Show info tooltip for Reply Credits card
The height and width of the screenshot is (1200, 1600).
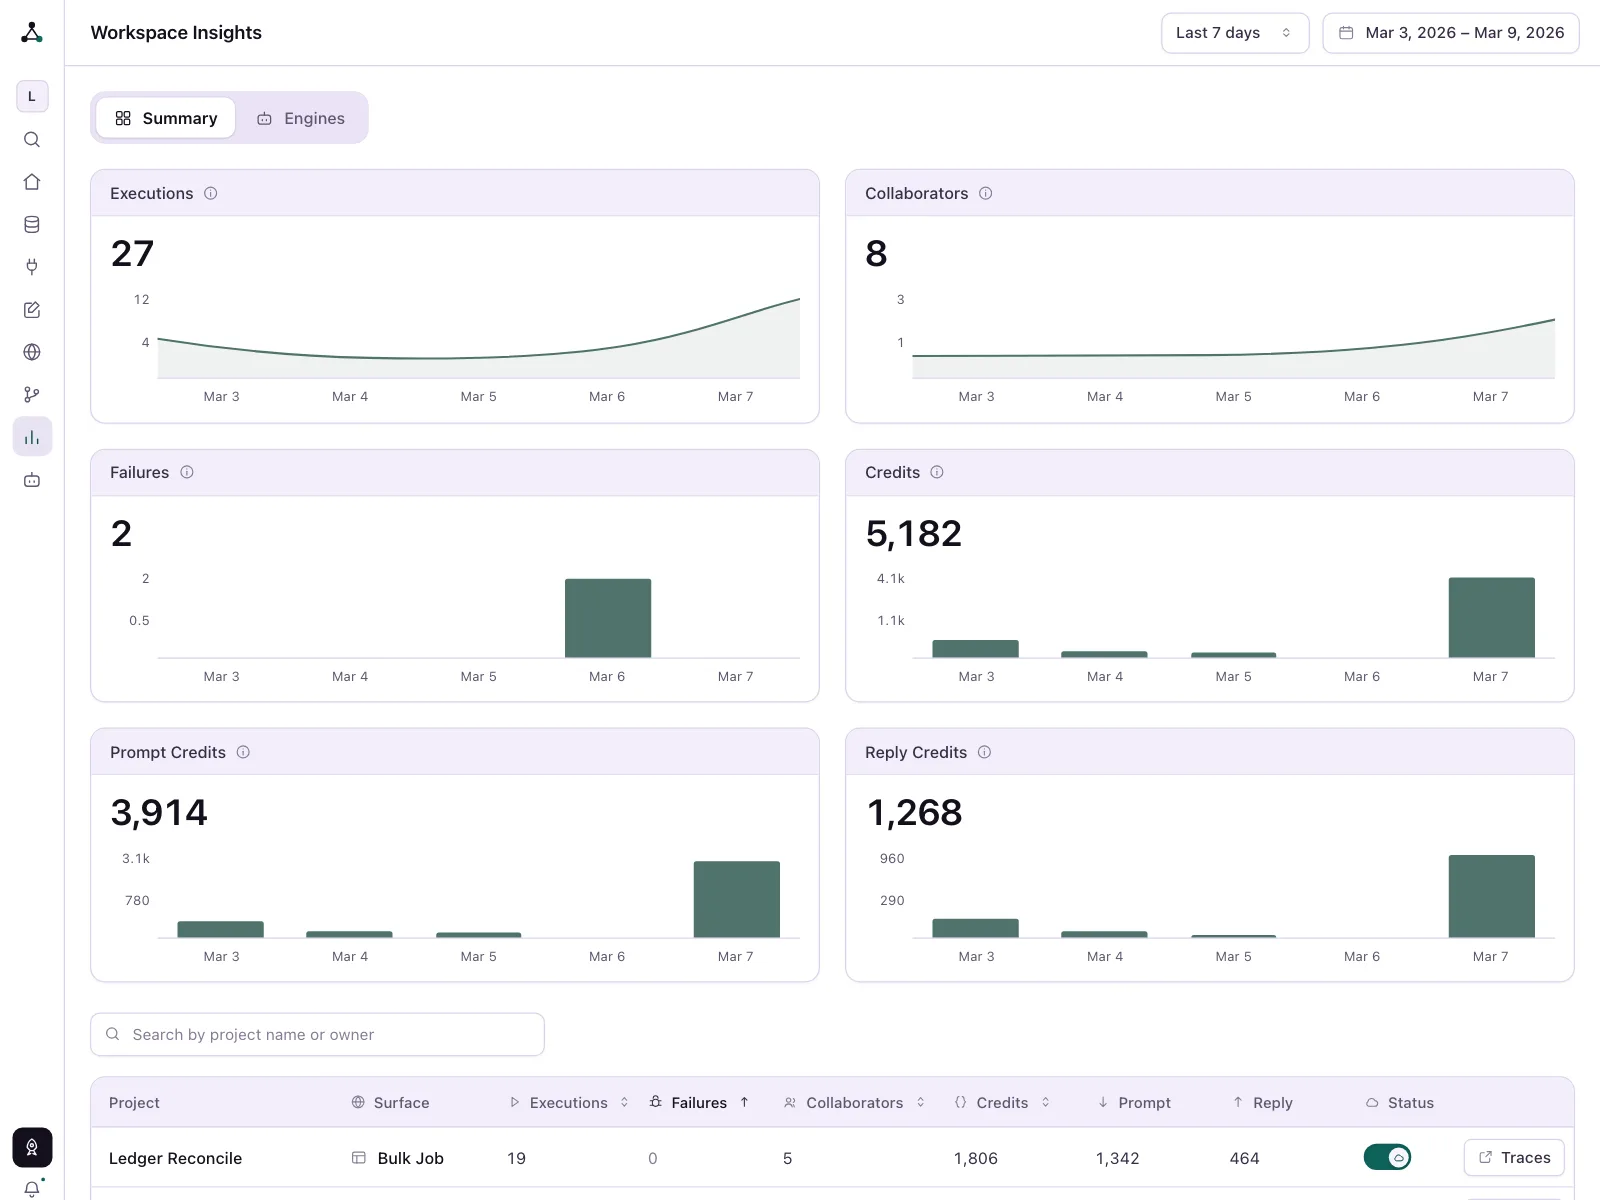tap(984, 752)
